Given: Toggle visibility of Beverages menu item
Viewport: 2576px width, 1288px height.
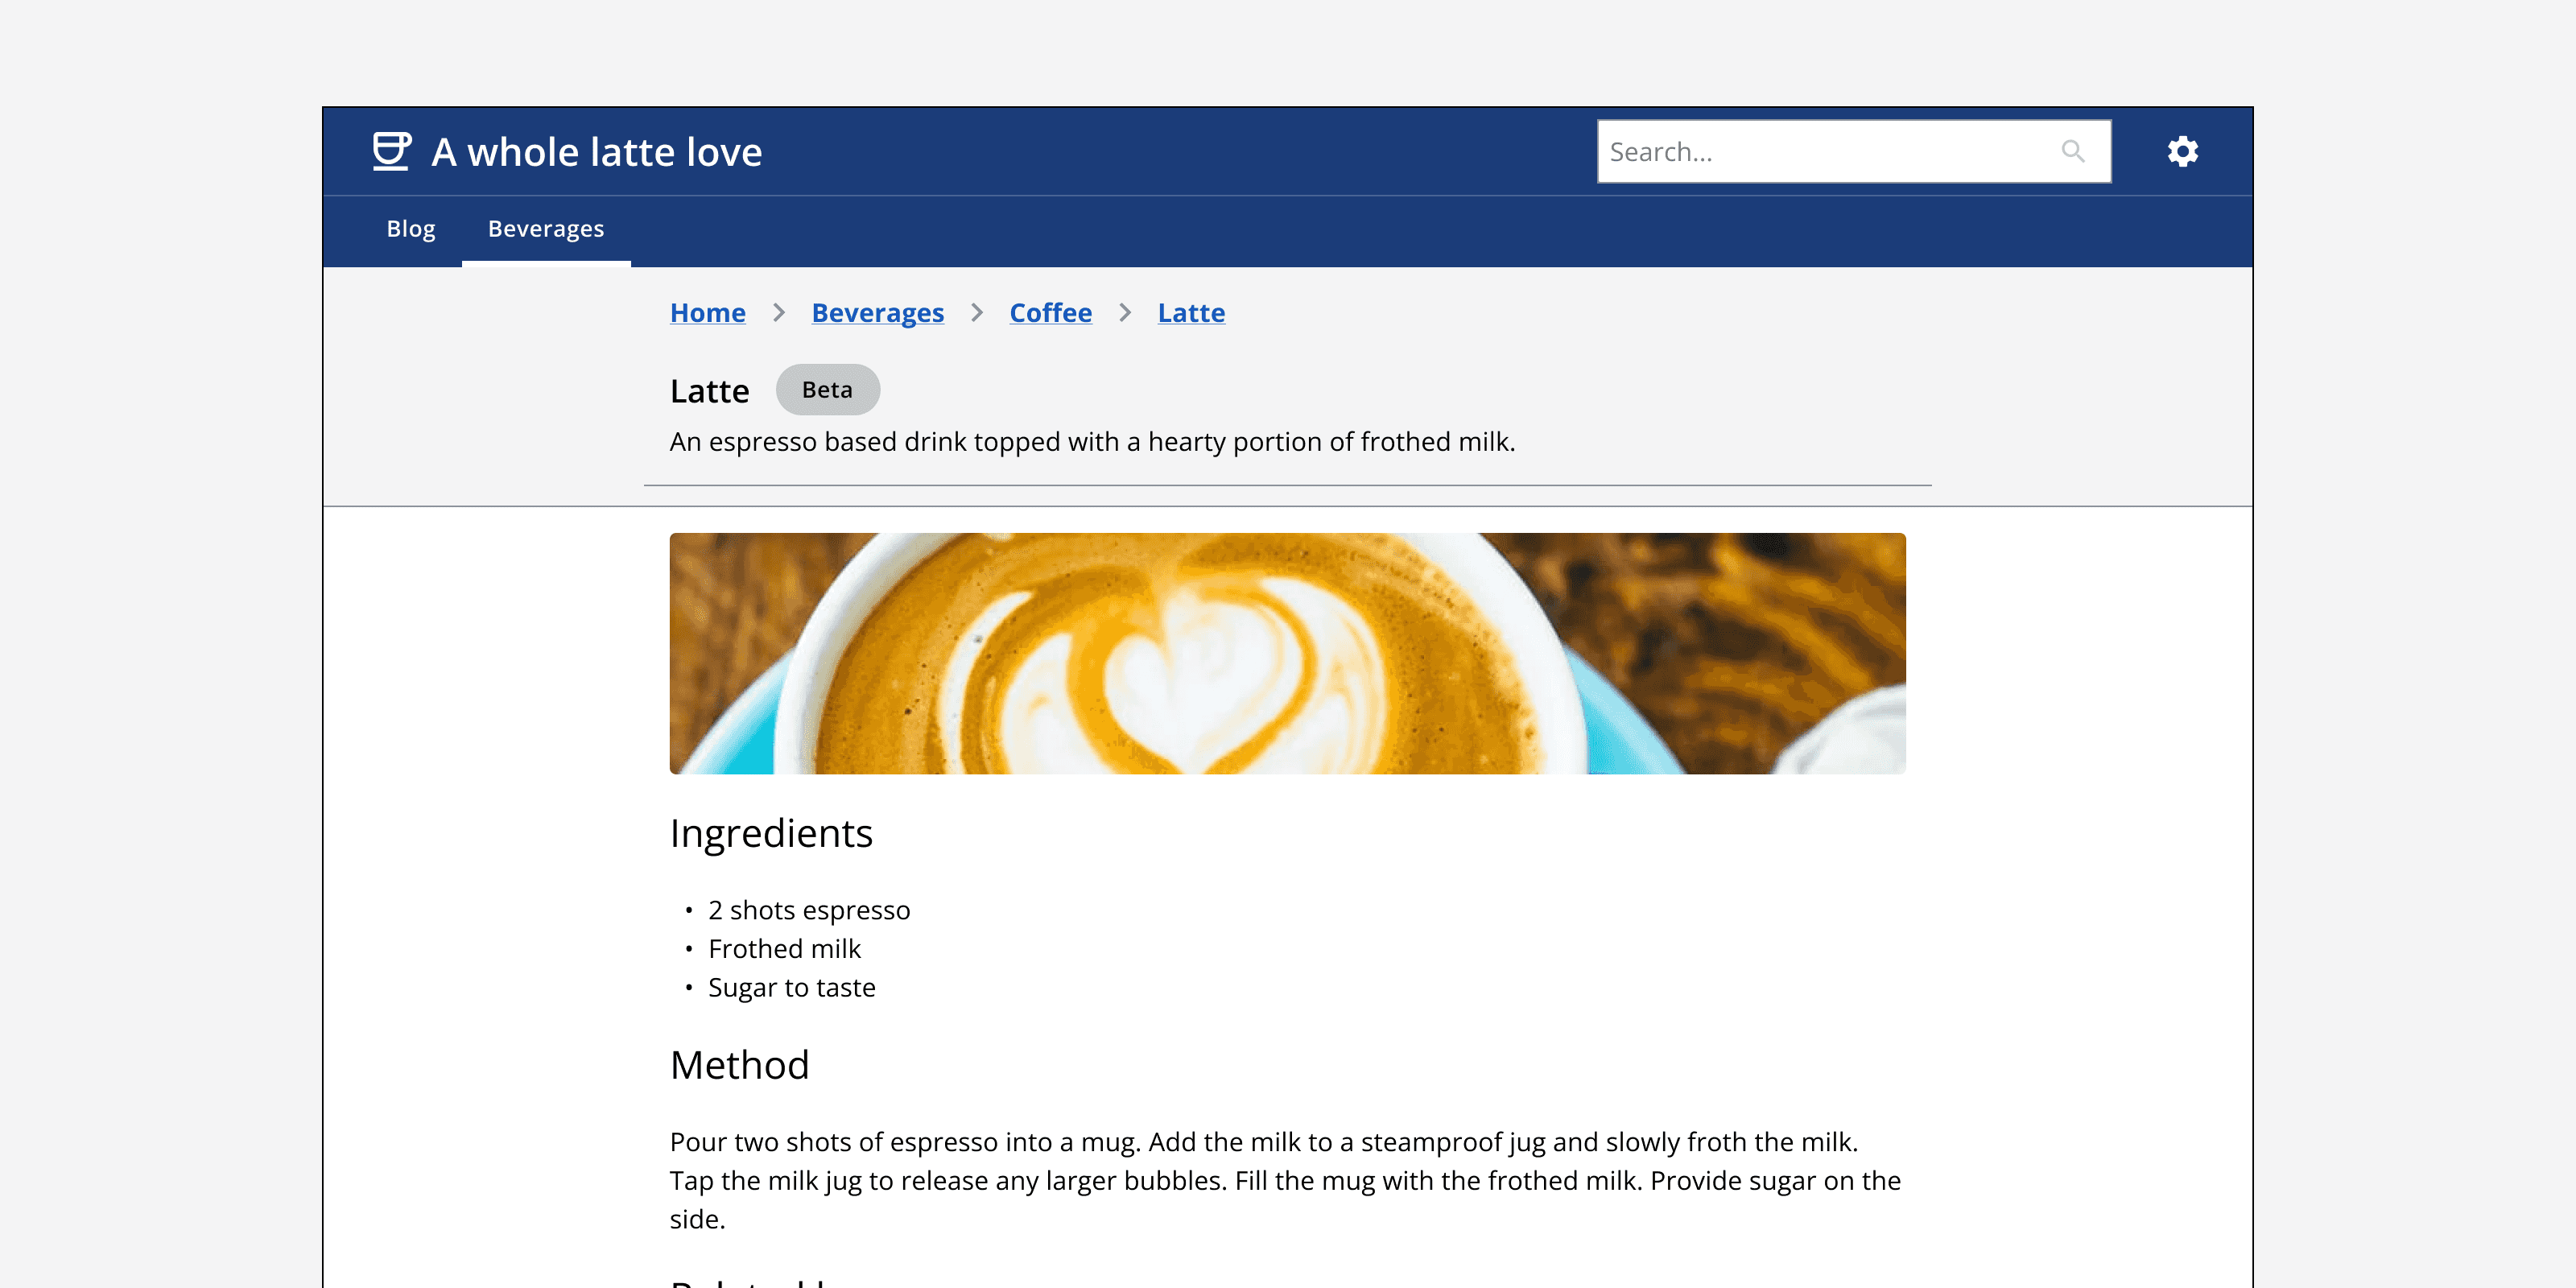Looking at the screenshot, I should point(546,229).
